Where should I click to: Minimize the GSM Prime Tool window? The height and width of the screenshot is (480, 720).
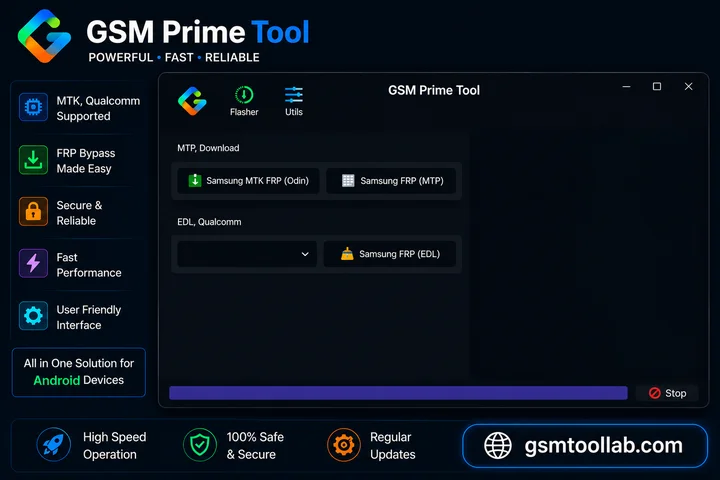pyautogui.click(x=626, y=86)
